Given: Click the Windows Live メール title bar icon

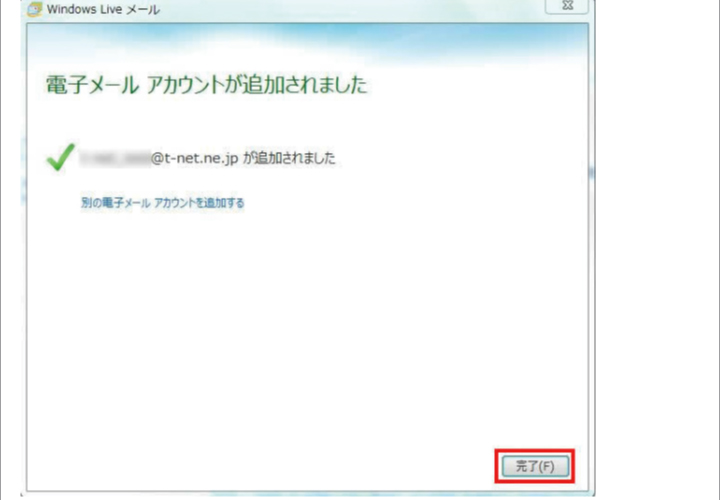Looking at the screenshot, I should tap(34, 9).
